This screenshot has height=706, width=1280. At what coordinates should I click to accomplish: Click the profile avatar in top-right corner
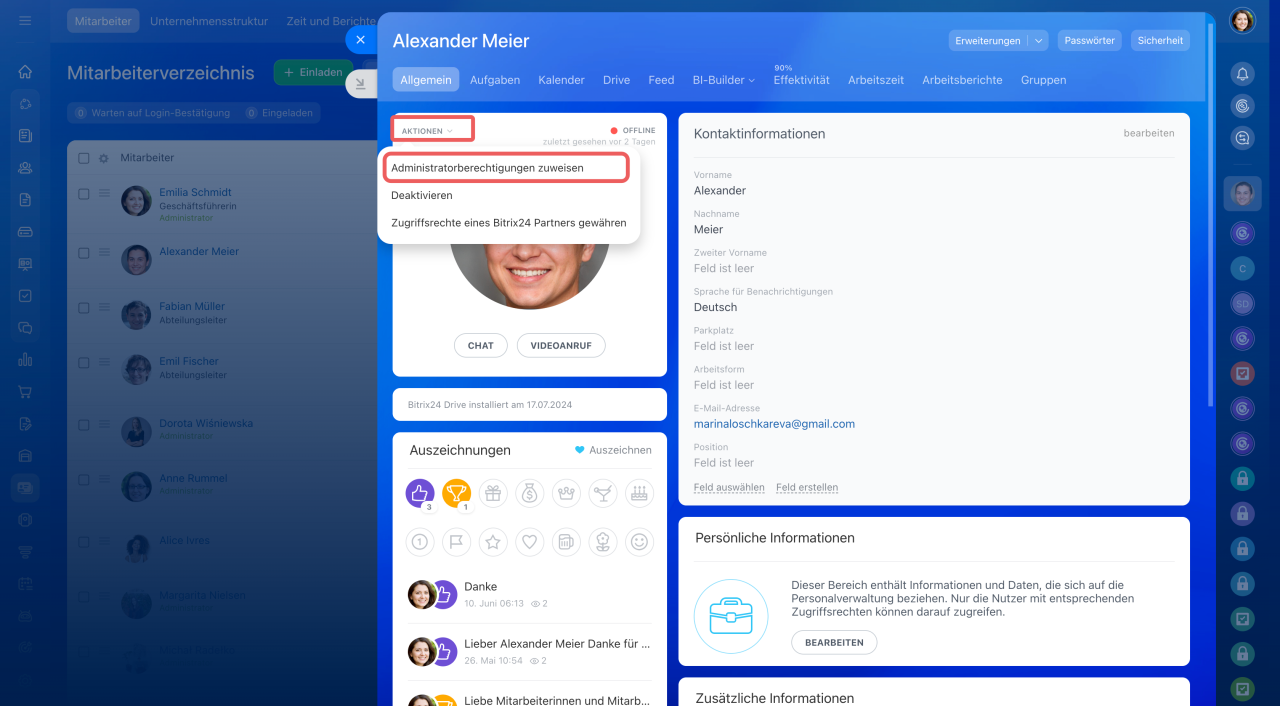(x=1242, y=20)
